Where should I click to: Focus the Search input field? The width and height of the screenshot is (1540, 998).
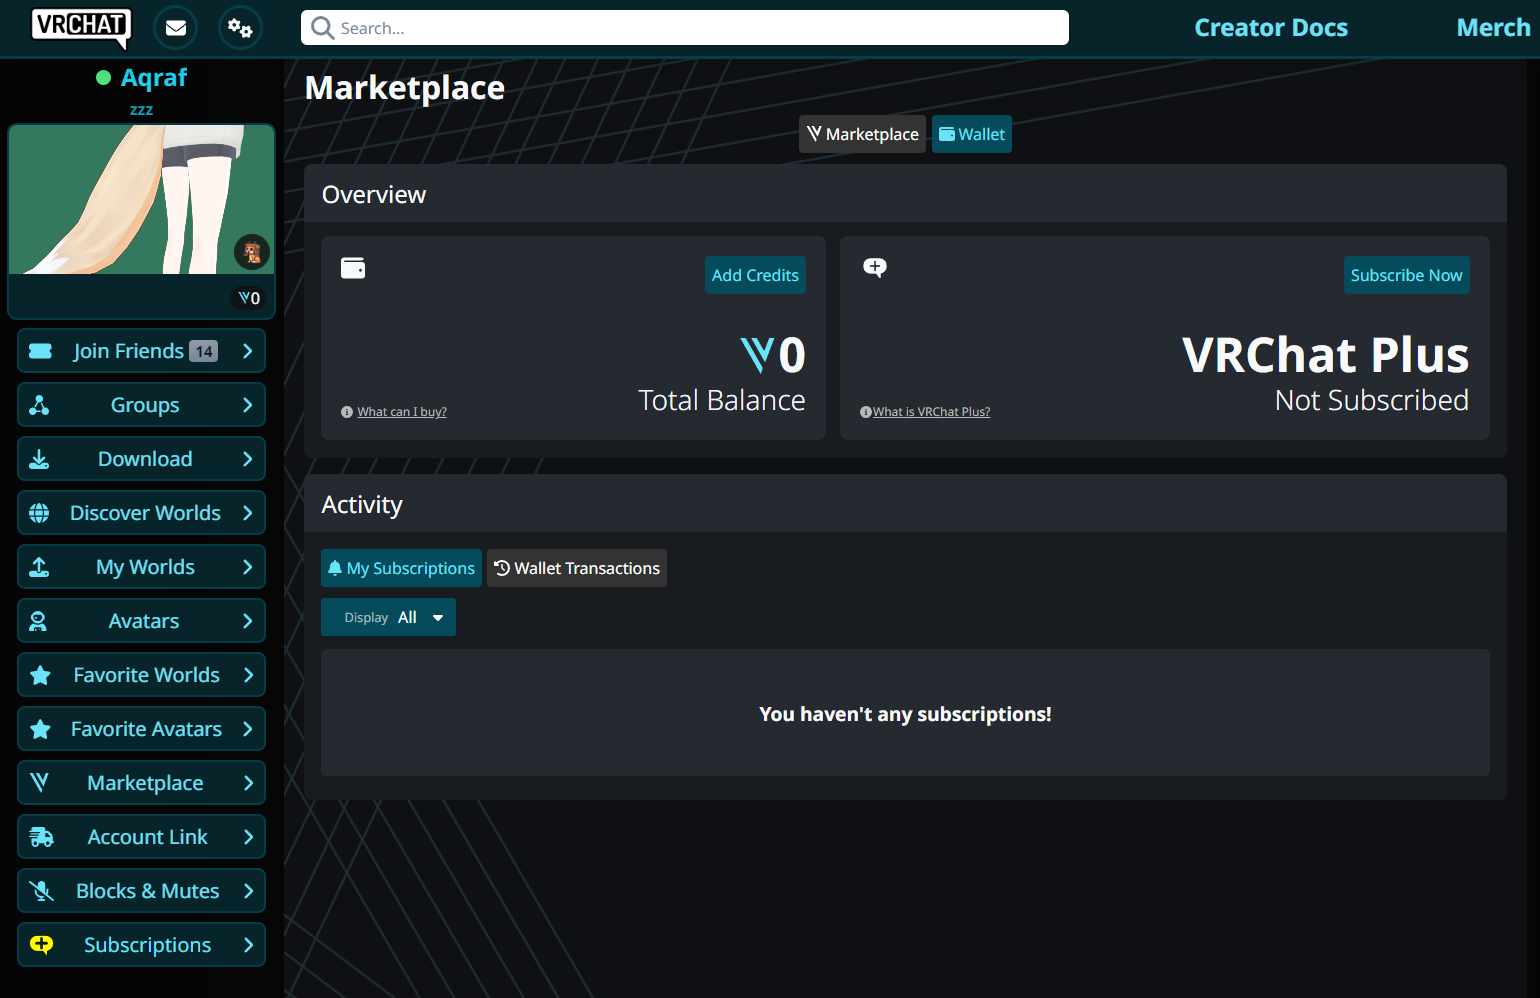coord(685,28)
